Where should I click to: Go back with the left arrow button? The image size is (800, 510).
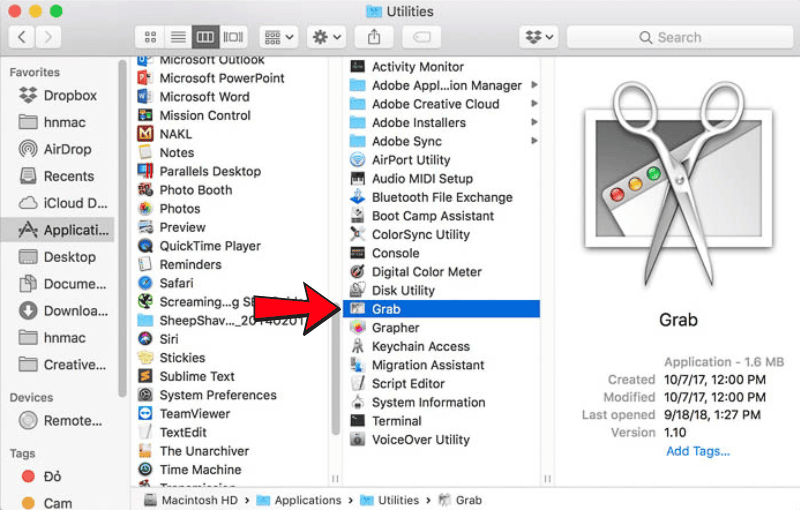(x=22, y=37)
